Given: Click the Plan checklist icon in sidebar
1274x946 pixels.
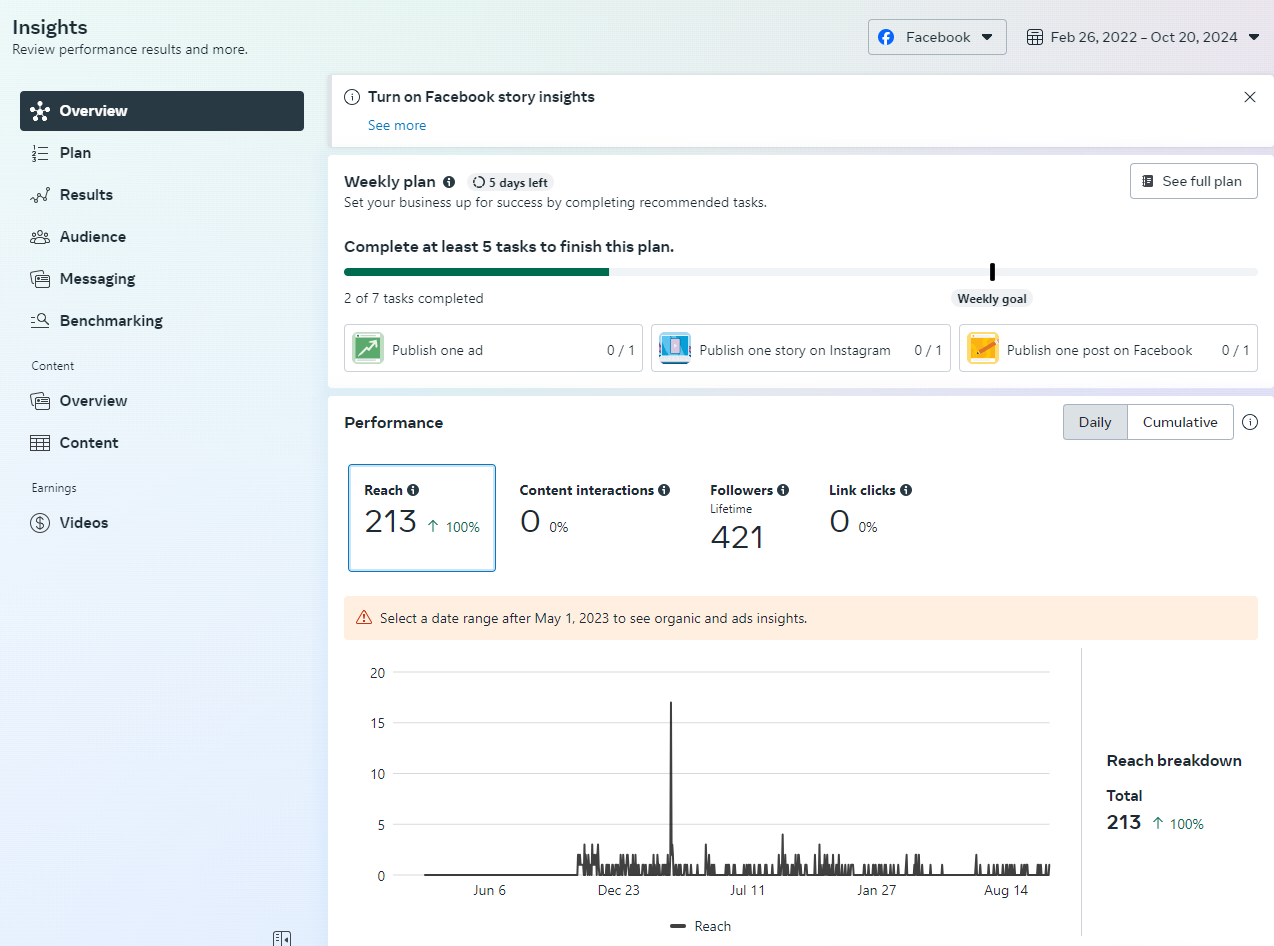Looking at the screenshot, I should coord(40,153).
